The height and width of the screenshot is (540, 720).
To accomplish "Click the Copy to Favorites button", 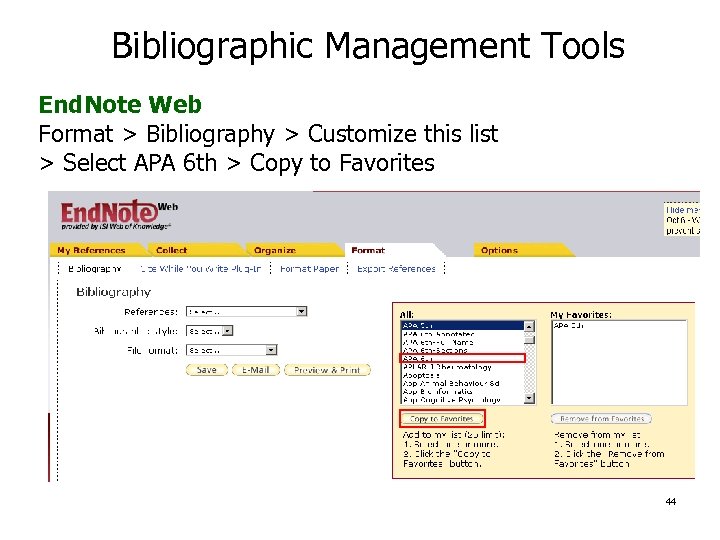I will pos(442,419).
